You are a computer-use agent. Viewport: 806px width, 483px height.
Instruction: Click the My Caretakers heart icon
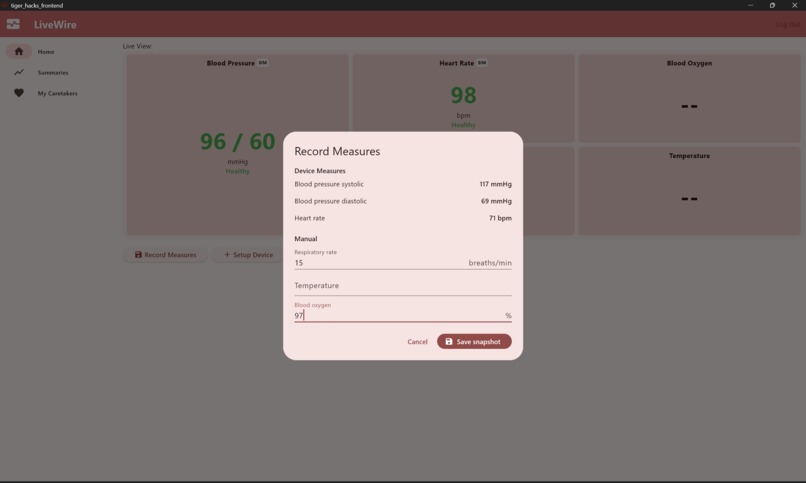click(19, 93)
